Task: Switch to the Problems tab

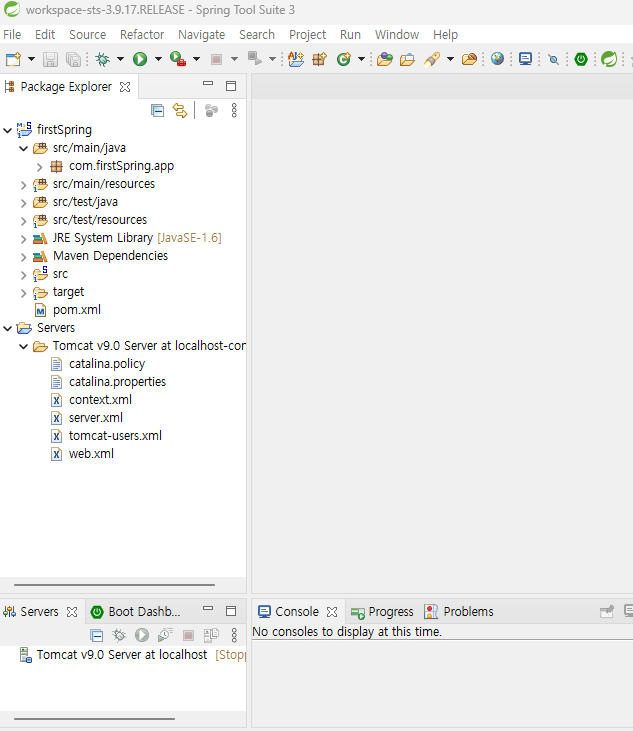Action: [459, 612]
